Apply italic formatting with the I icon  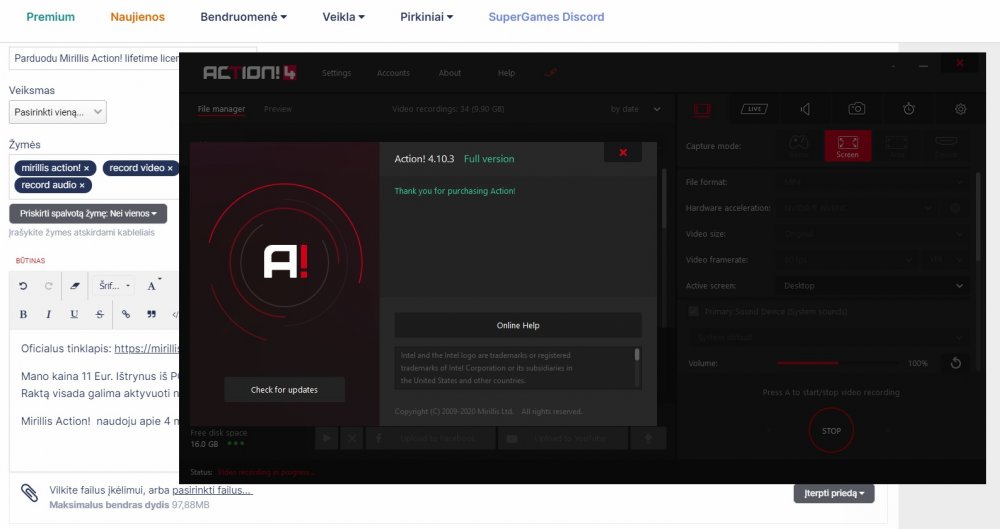point(48,314)
